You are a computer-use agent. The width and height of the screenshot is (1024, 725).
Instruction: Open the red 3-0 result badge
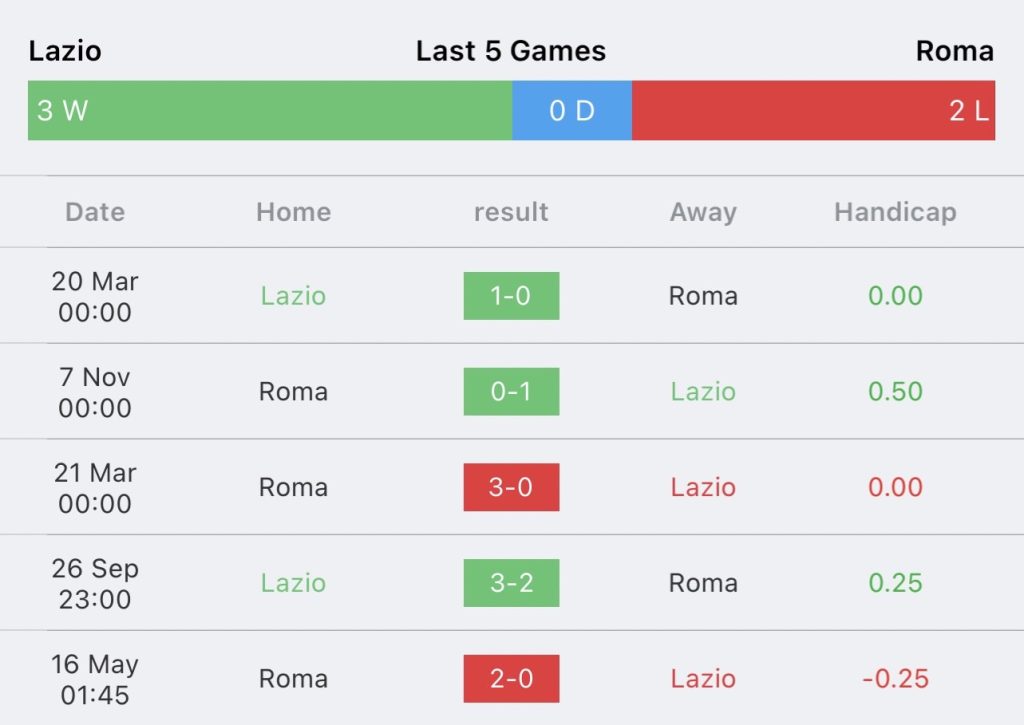[x=511, y=487]
